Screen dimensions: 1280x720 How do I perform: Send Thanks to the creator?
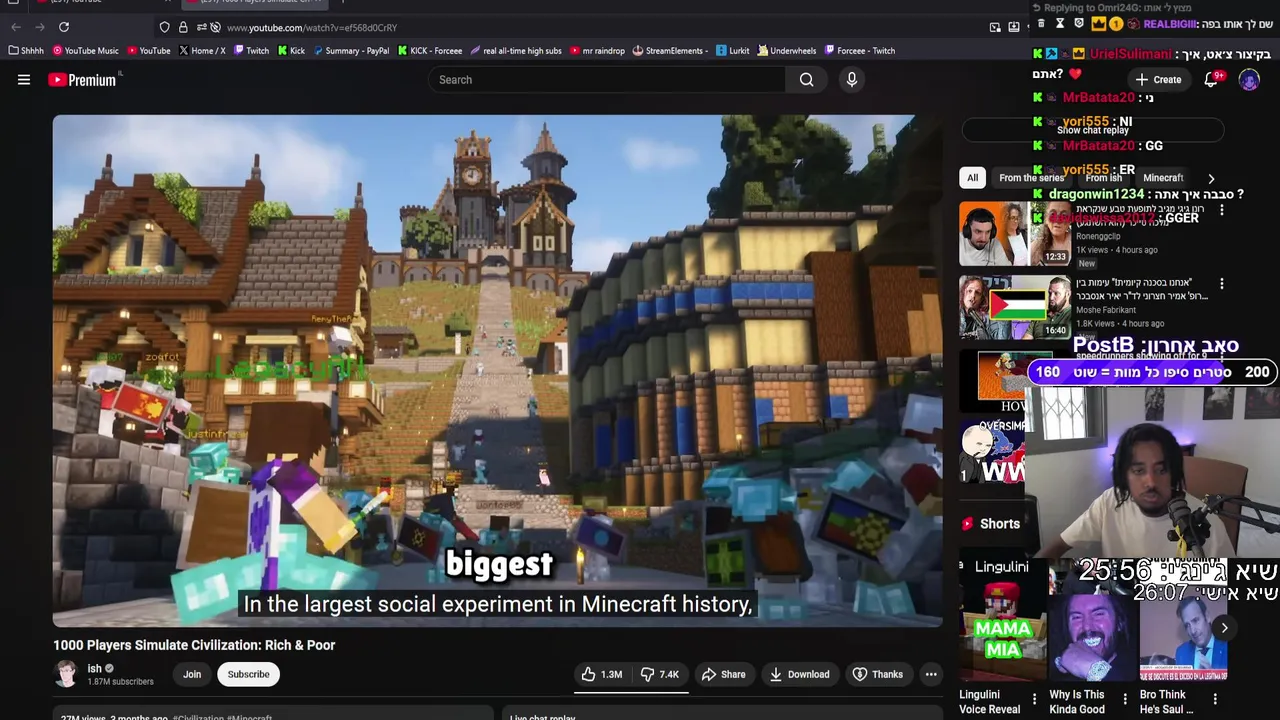pos(877,674)
